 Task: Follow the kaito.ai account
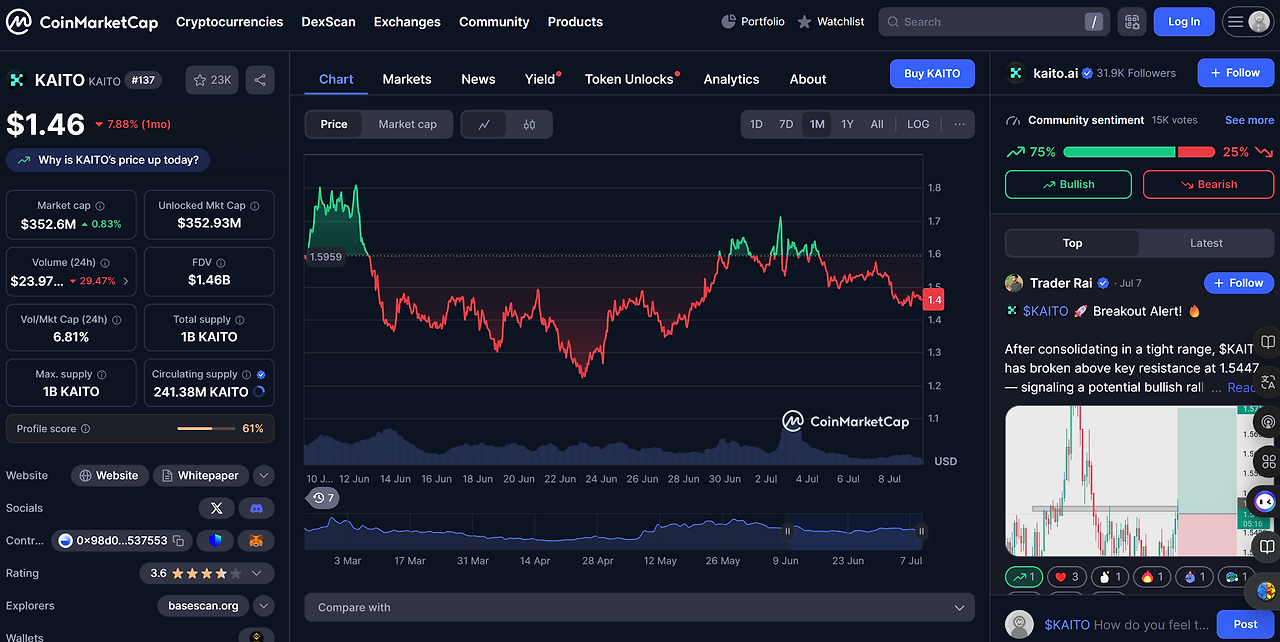[x=1236, y=72]
